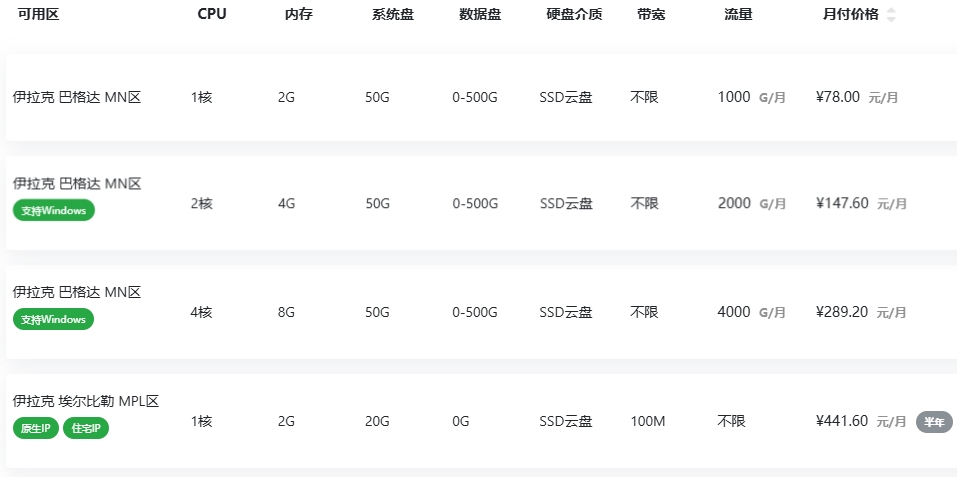
Task: Click the gray 半年 billing badge
Action: click(934, 422)
